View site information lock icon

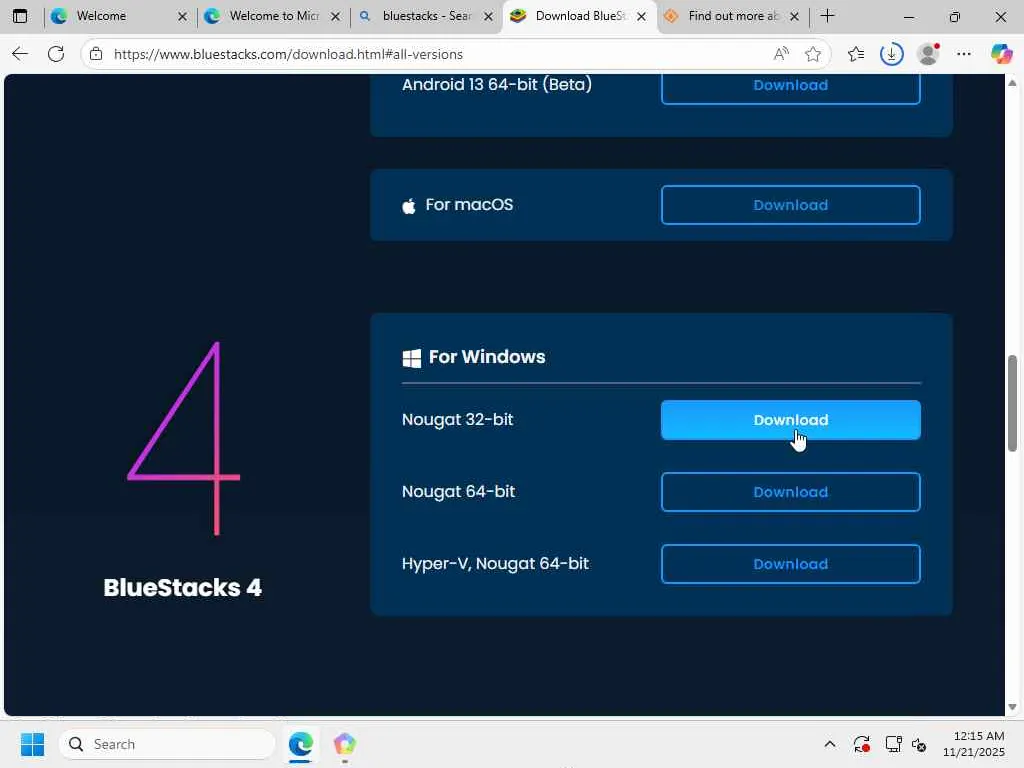coord(96,54)
